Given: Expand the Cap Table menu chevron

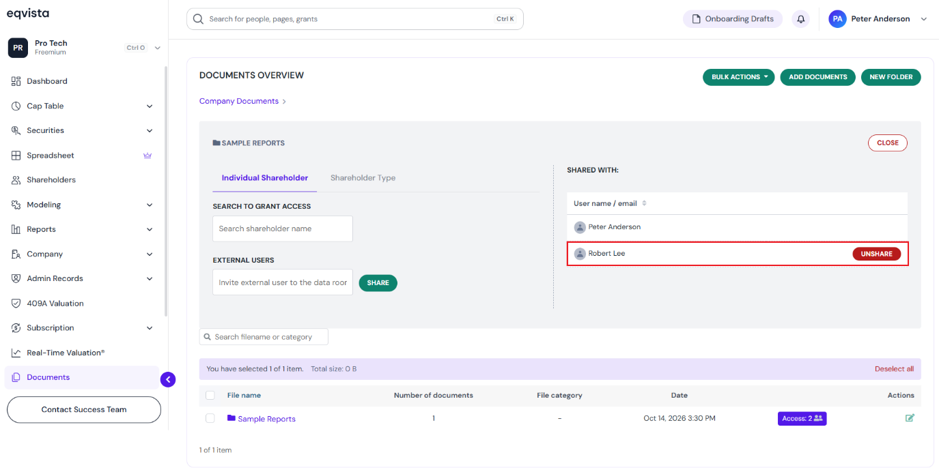Looking at the screenshot, I should (150, 107).
